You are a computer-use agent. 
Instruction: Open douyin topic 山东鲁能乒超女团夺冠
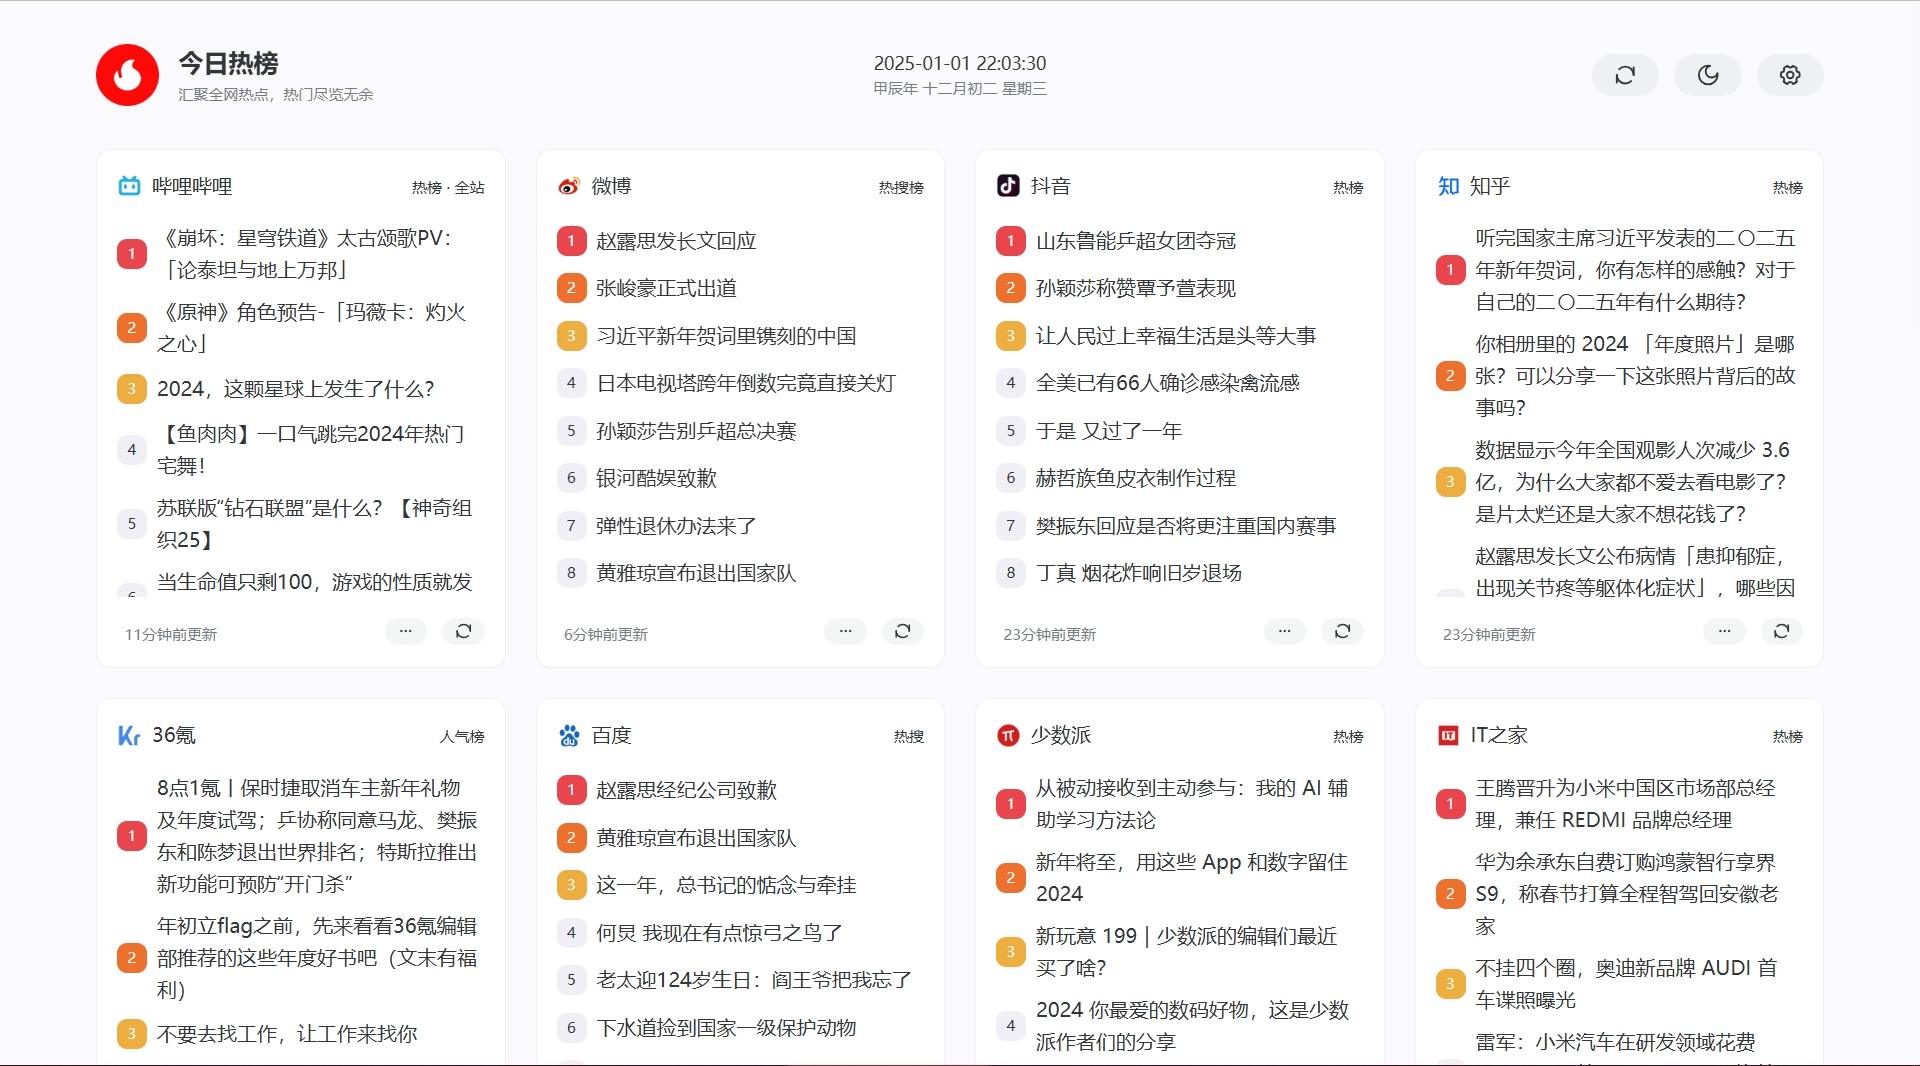(1136, 241)
